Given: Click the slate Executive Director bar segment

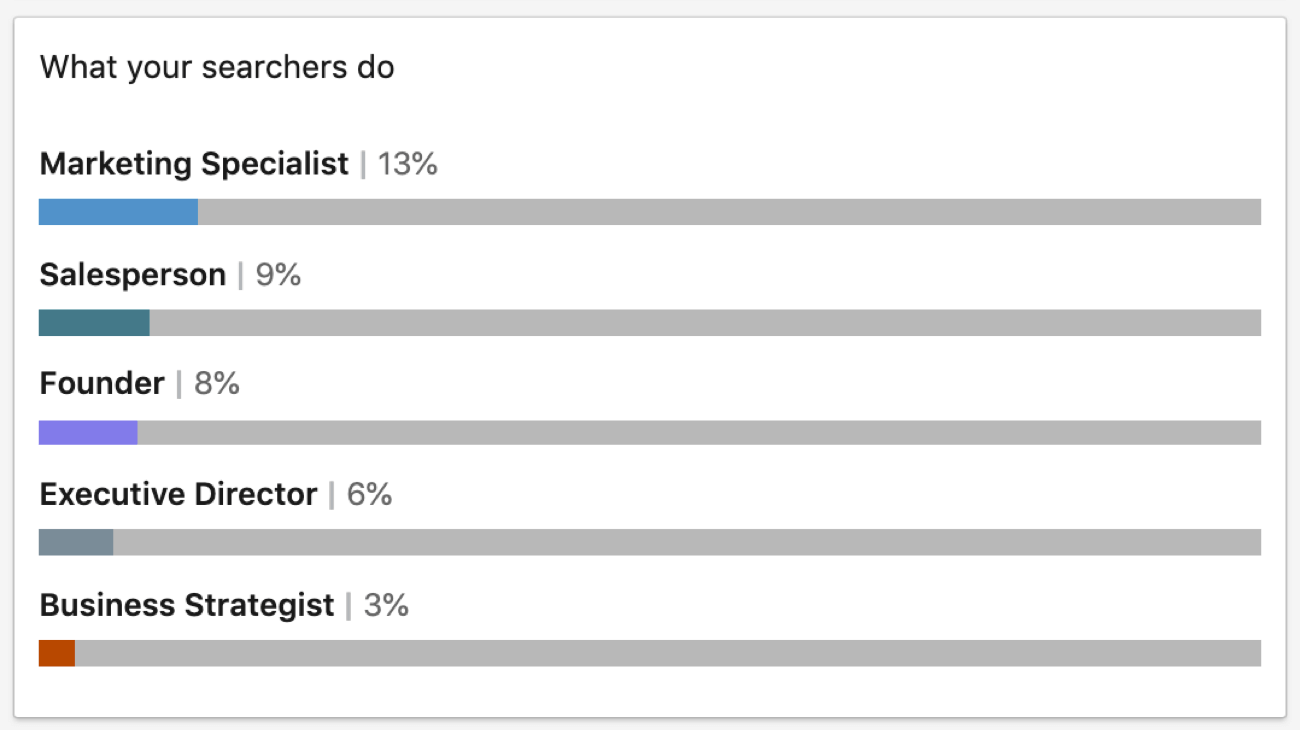Looking at the screenshot, I should pos(76,542).
